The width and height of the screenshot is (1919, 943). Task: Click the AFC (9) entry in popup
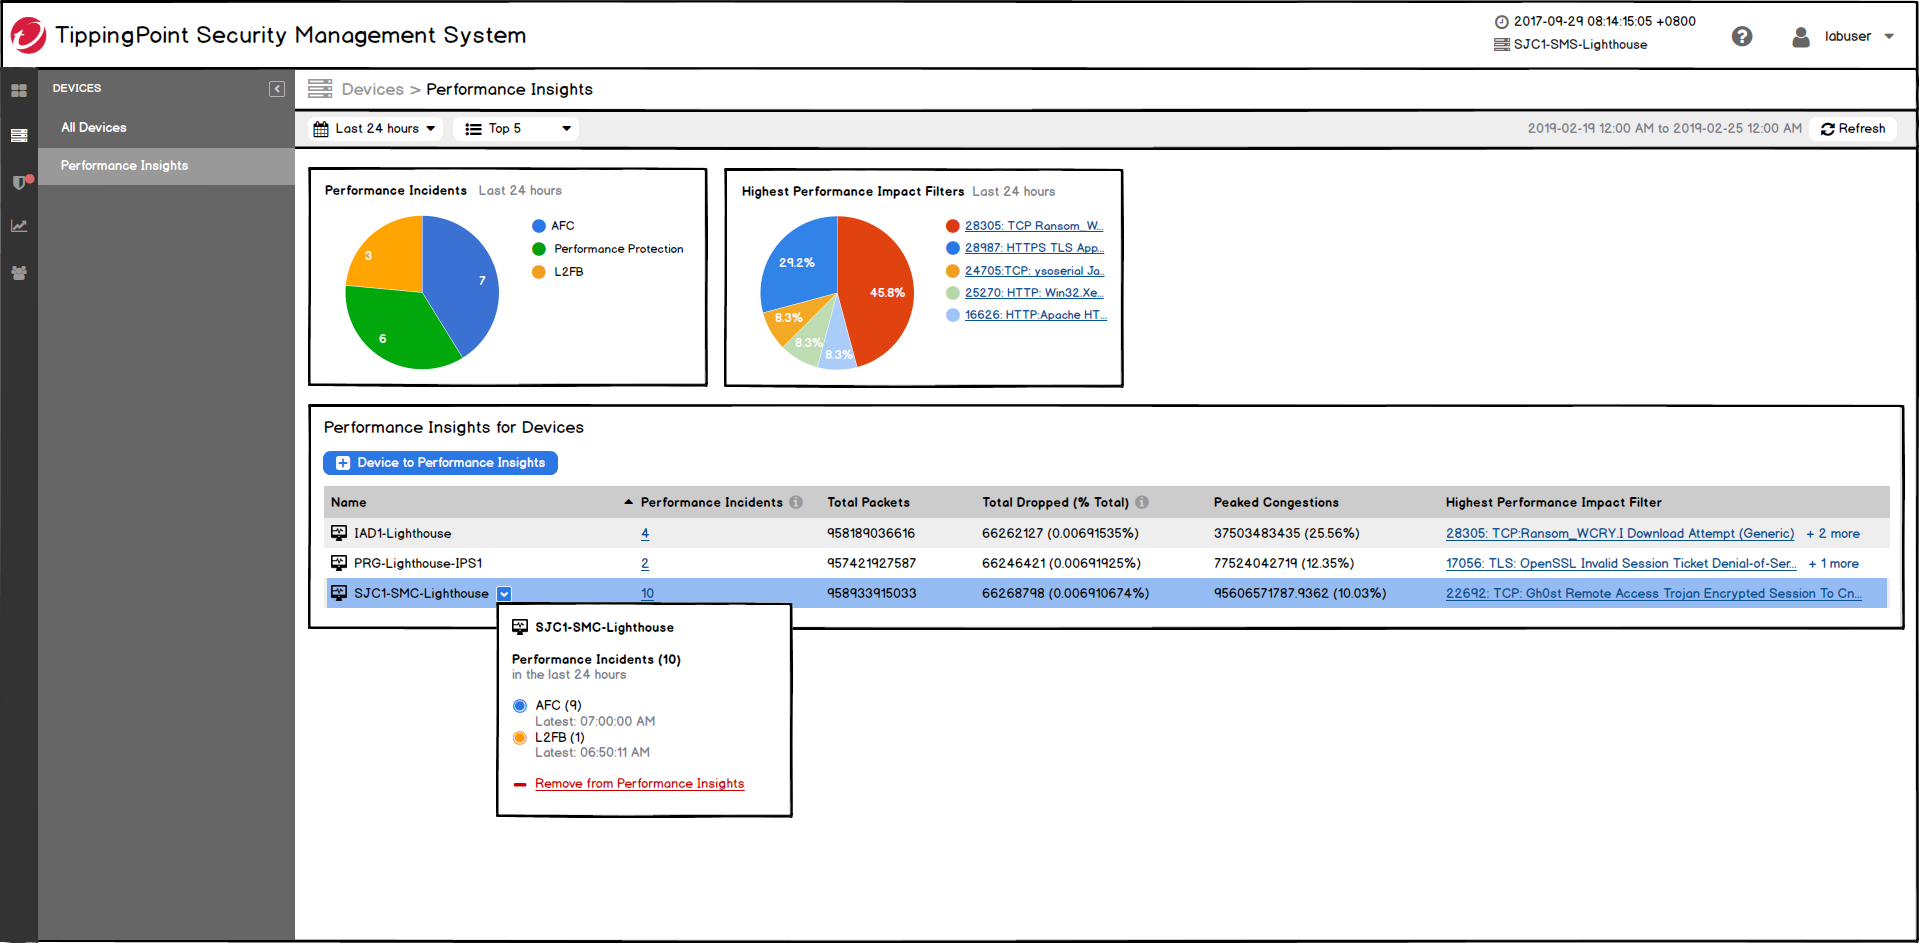tap(558, 706)
